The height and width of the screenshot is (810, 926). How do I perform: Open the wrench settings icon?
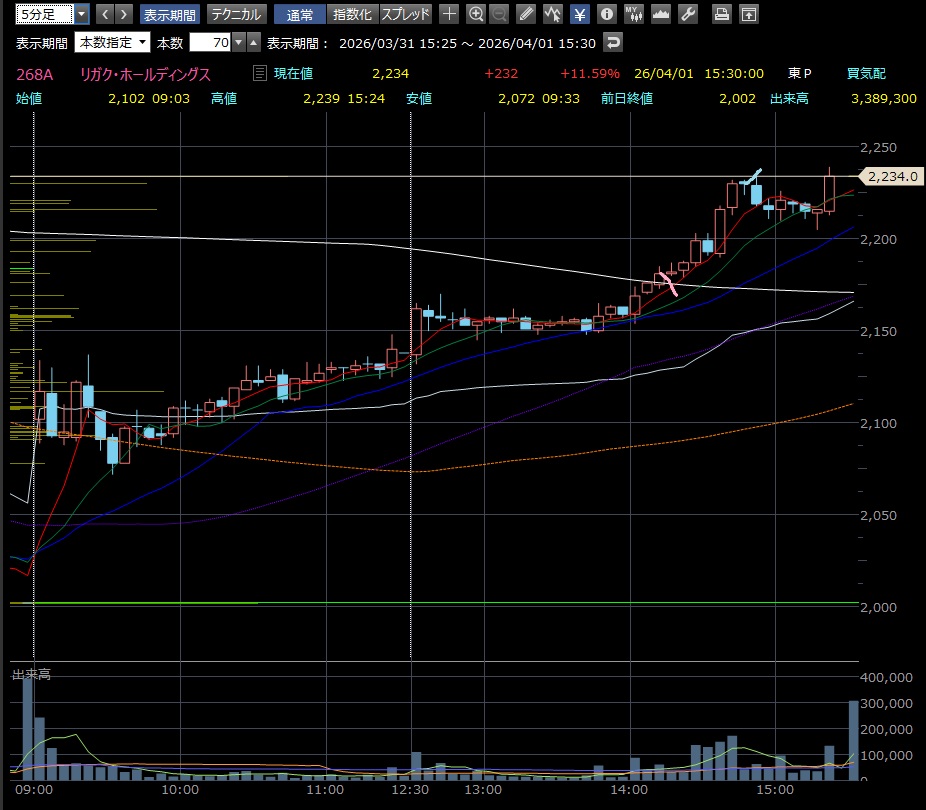tap(687, 14)
